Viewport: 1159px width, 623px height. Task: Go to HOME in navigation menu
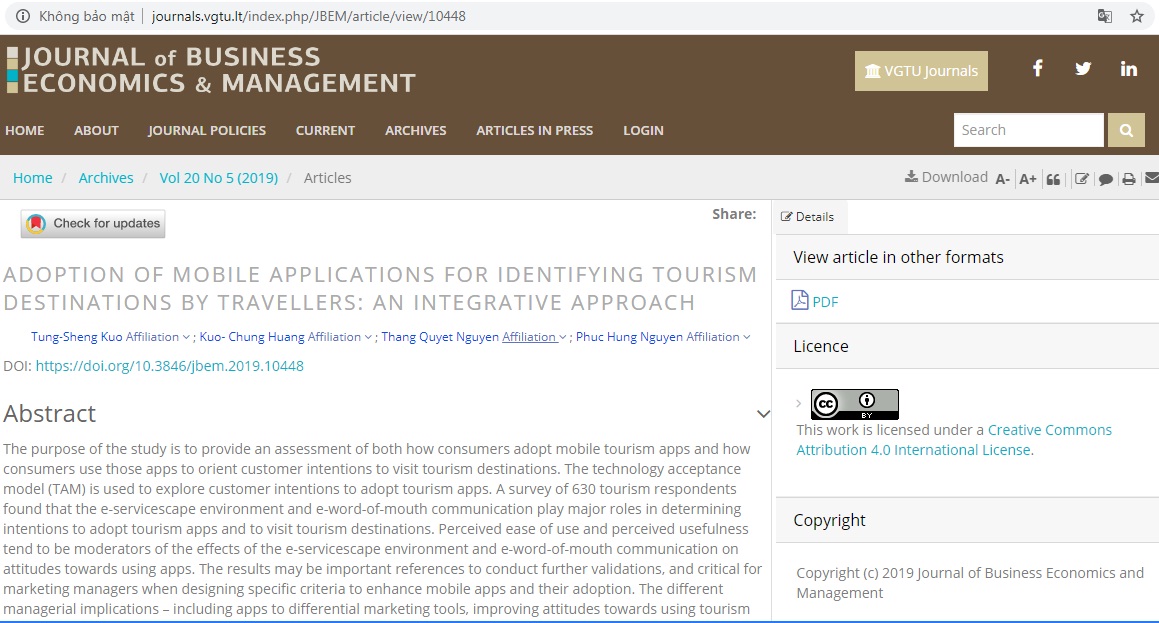pos(24,130)
